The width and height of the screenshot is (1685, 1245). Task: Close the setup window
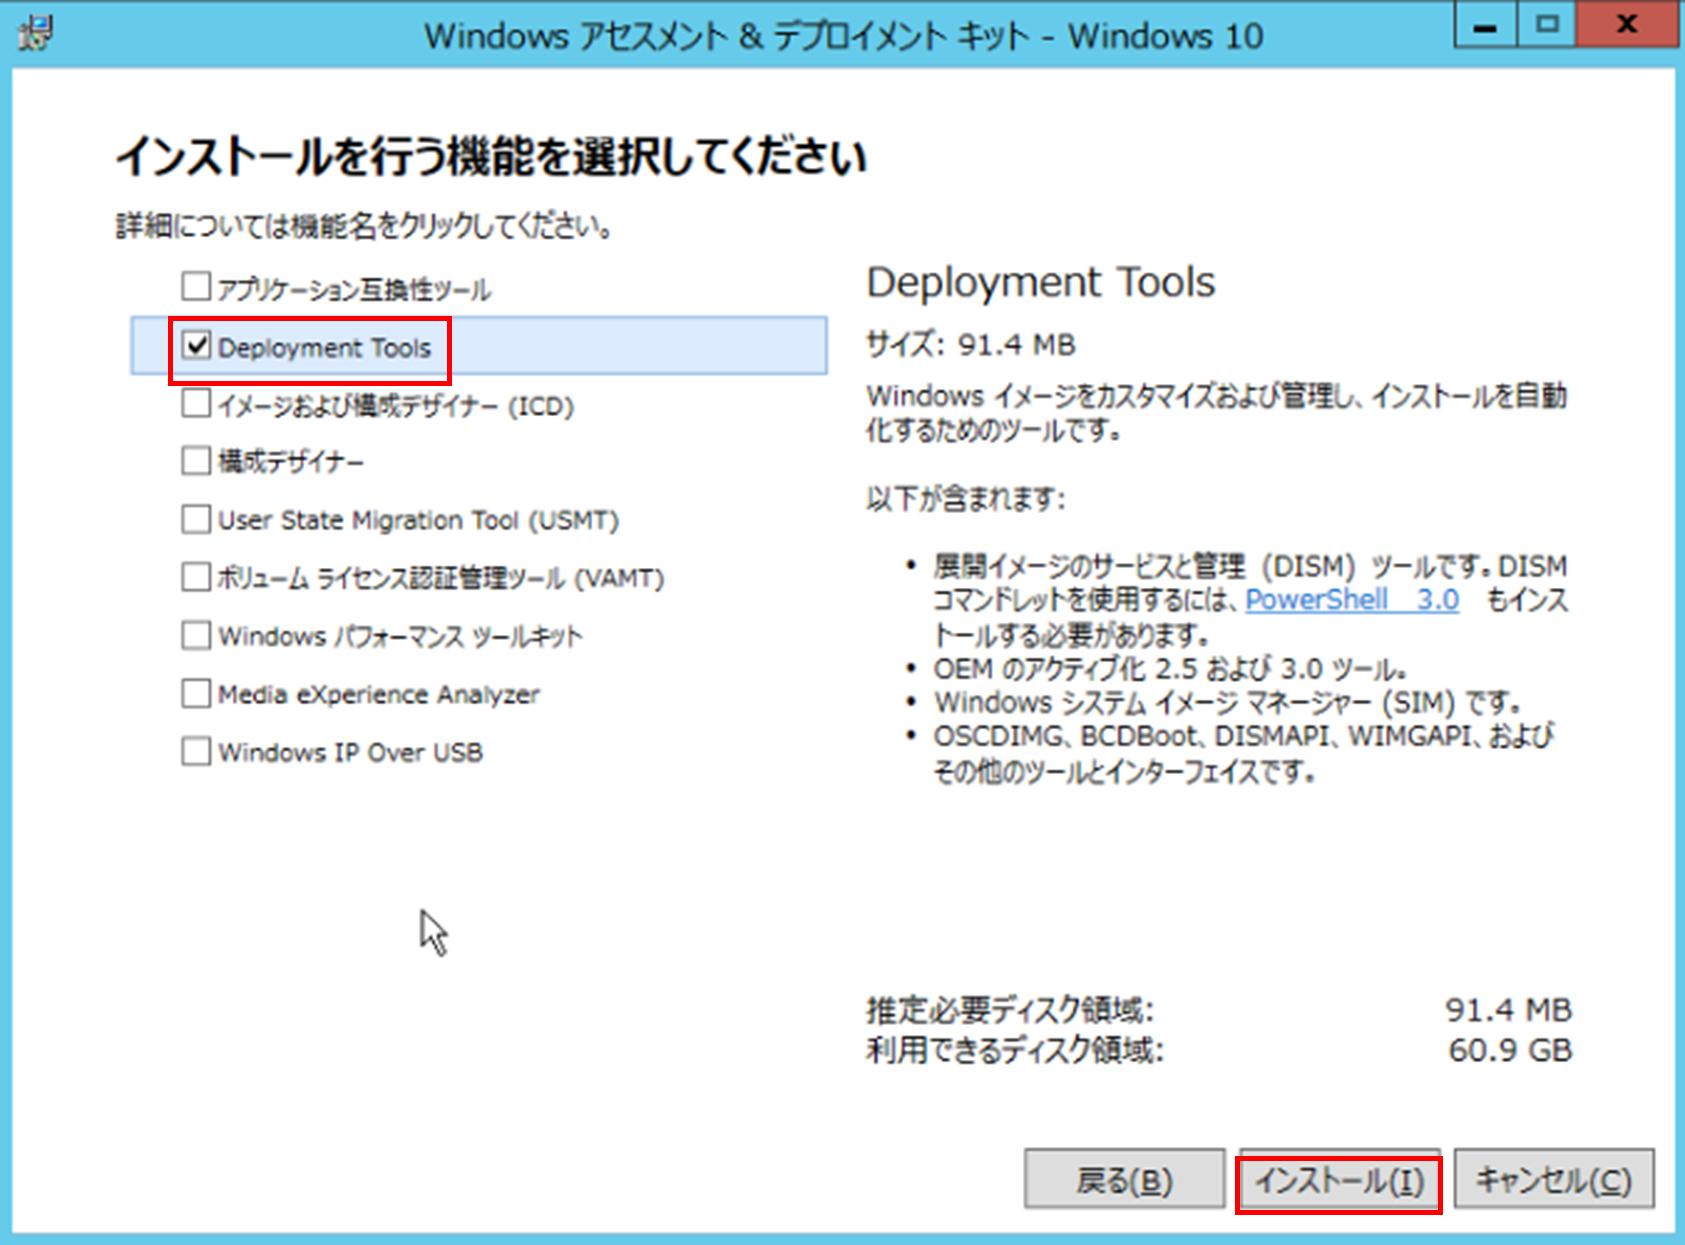1627,26
